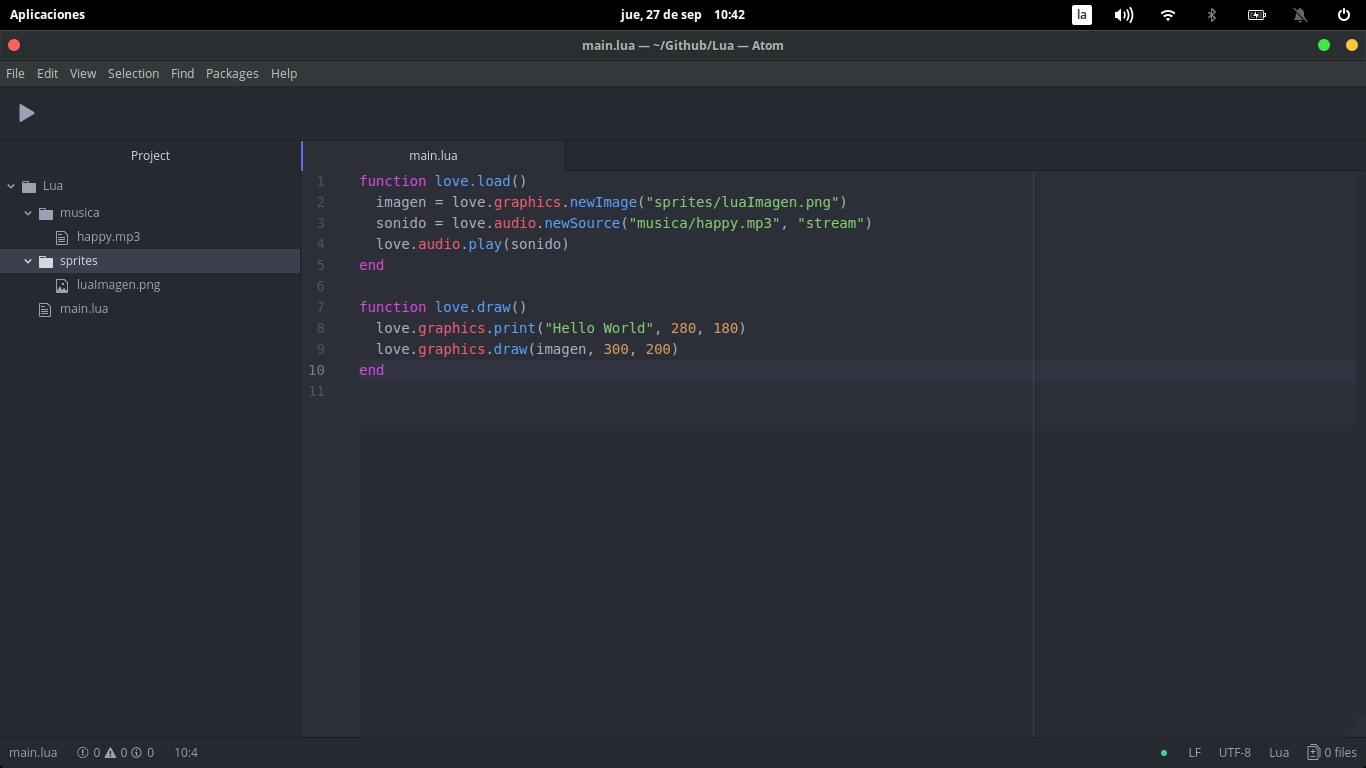Screen dimensions: 1366x768
Task: Change language grammar via the Lua label
Action: tap(1278, 752)
